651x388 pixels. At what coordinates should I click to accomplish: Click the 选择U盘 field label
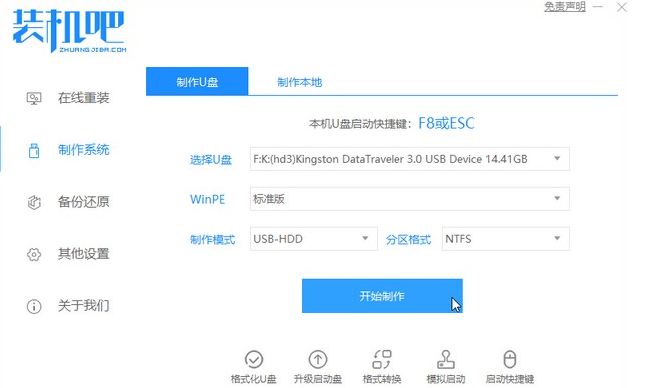pos(210,160)
